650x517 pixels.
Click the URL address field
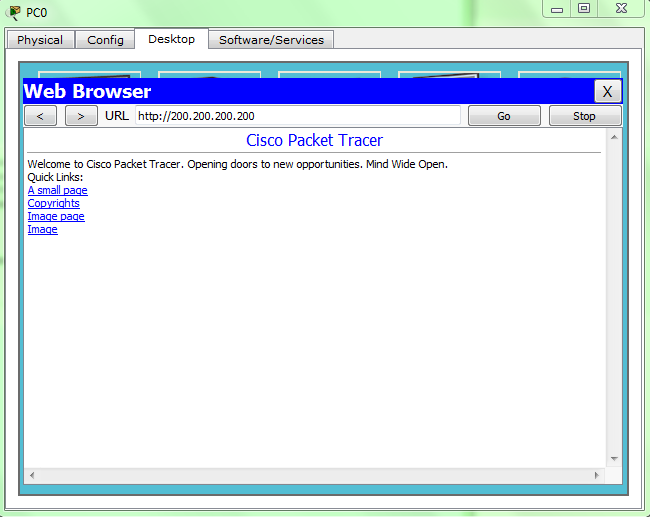click(x=298, y=116)
